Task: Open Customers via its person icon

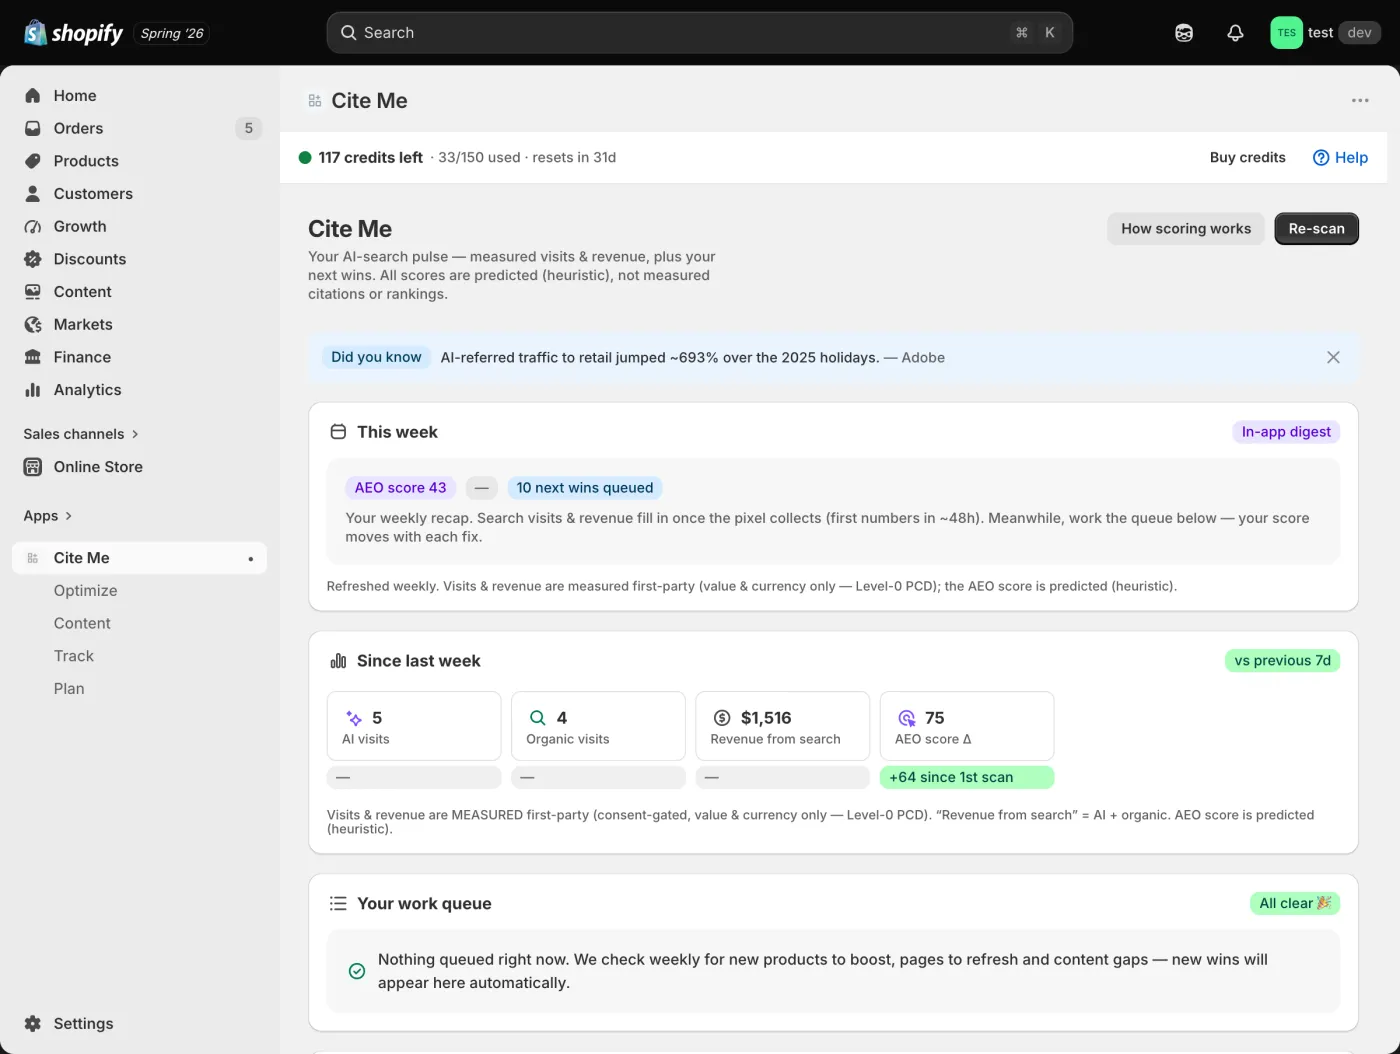Action: pos(33,194)
